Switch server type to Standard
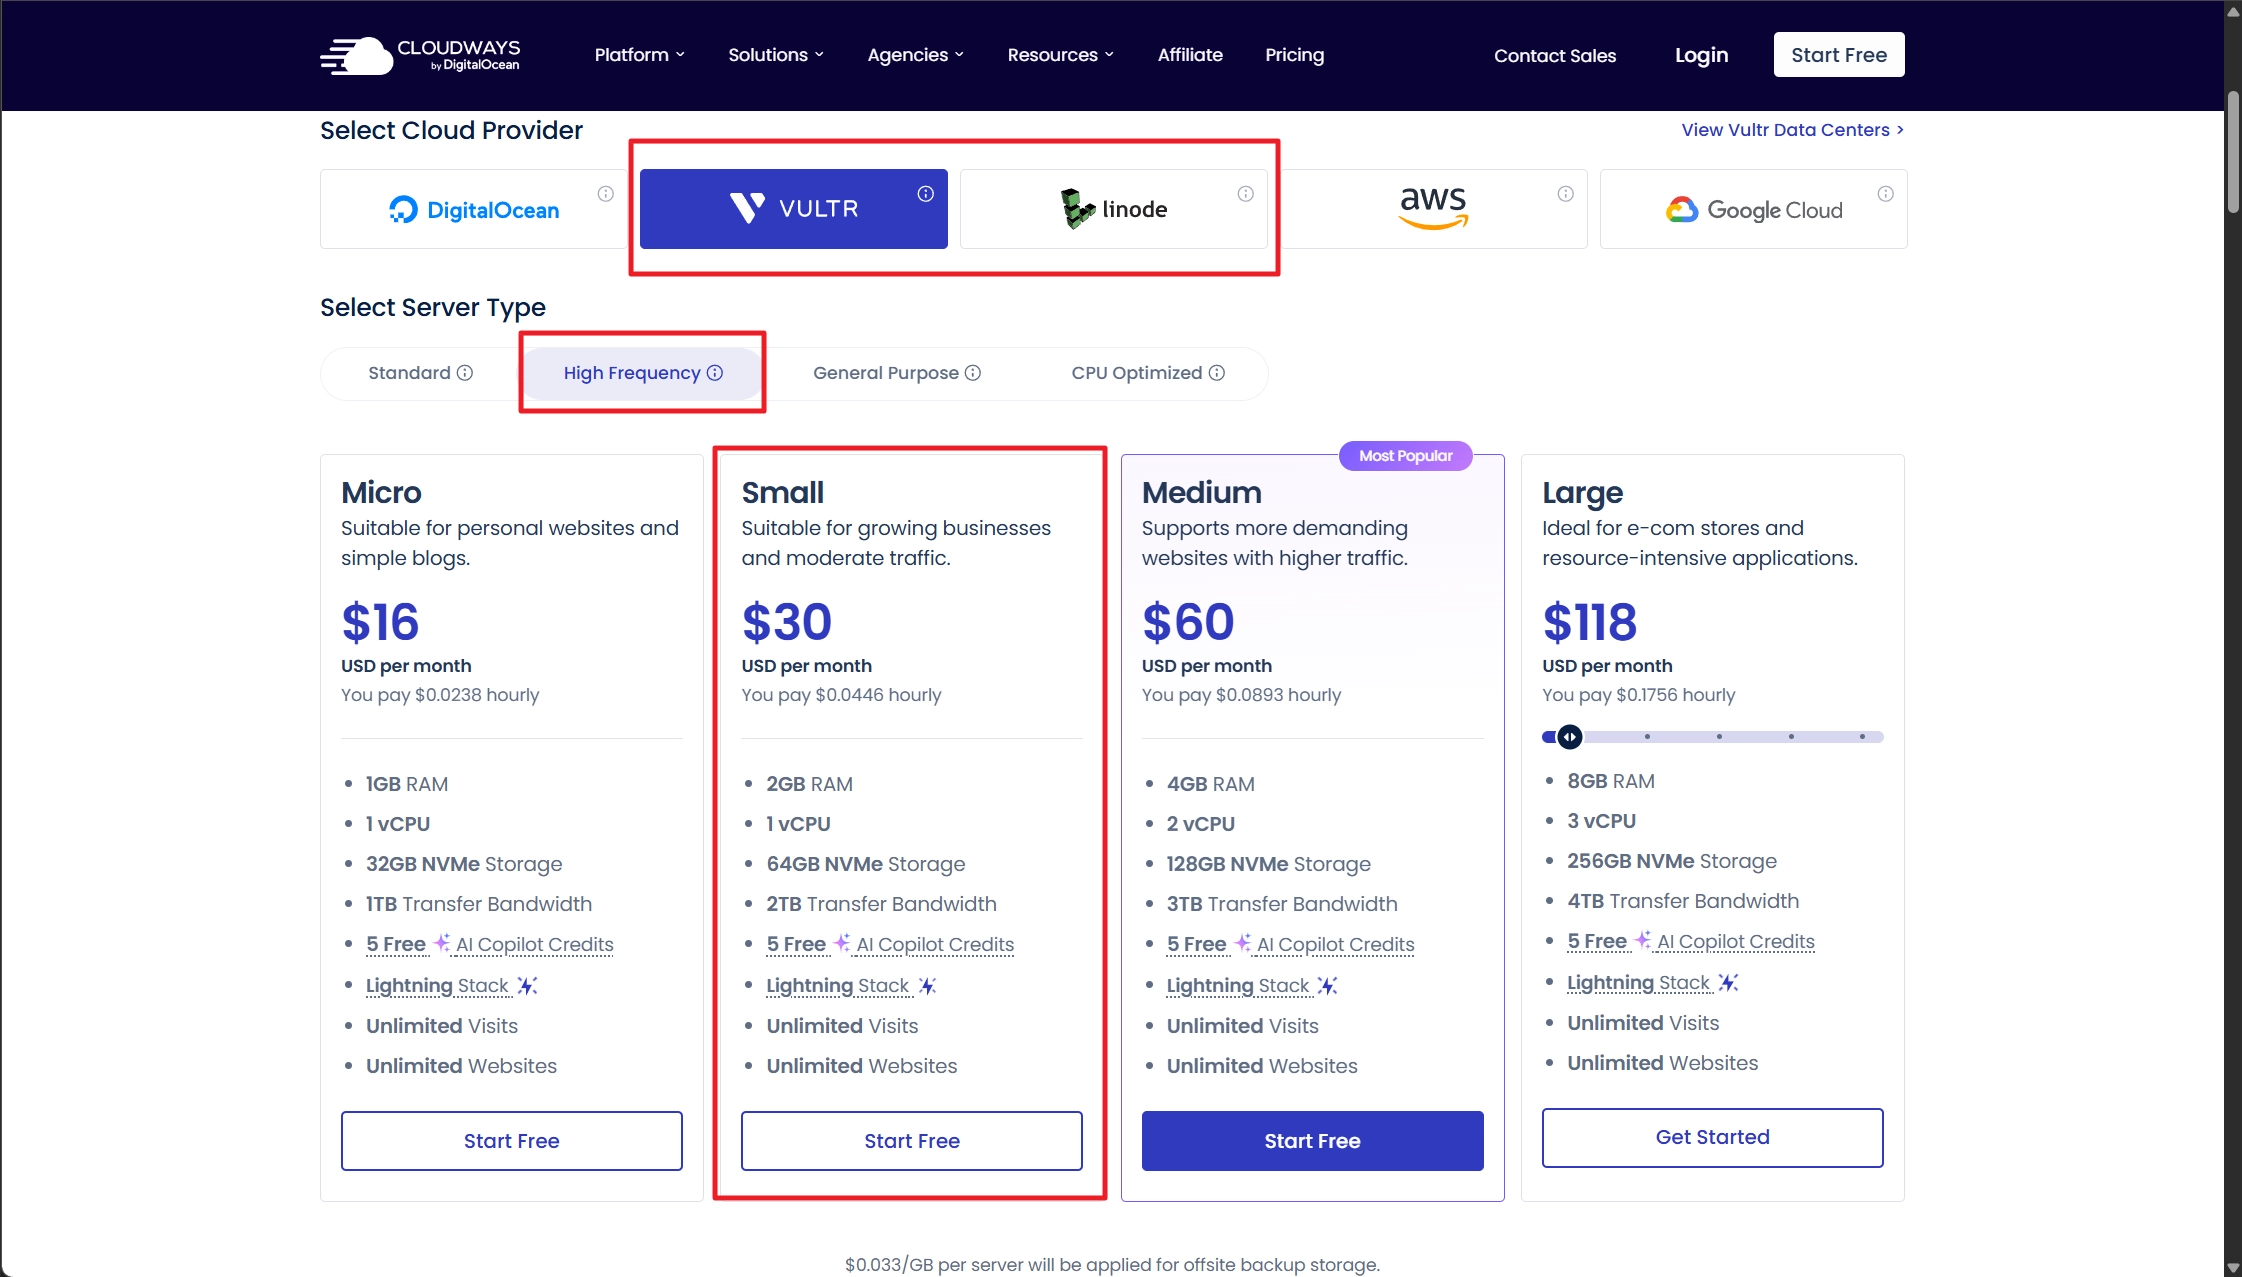Screen dimensions: 2242x1277 420,373
